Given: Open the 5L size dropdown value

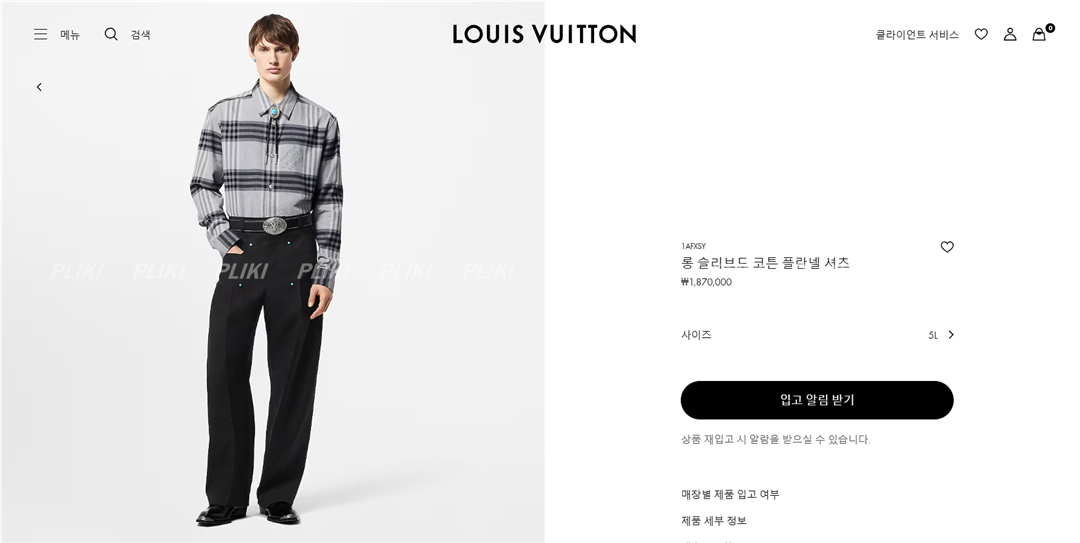Looking at the screenshot, I should 933,336.
